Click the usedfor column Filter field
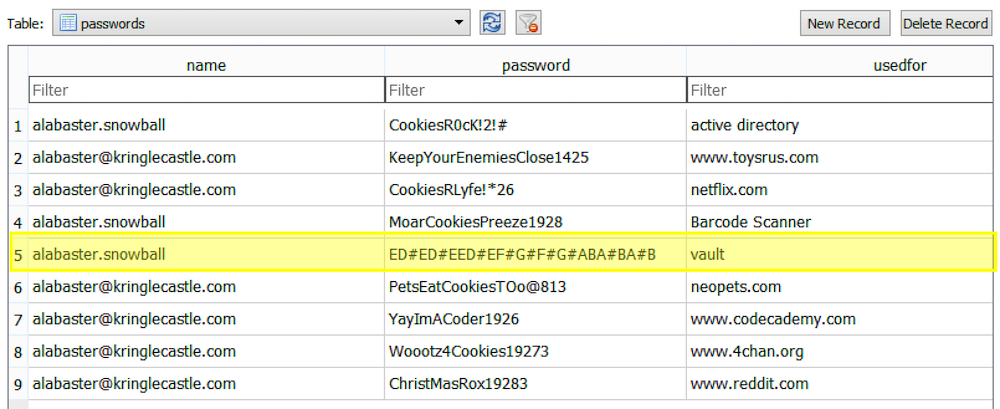The height and width of the screenshot is (409, 1000). tap(839, 90)
